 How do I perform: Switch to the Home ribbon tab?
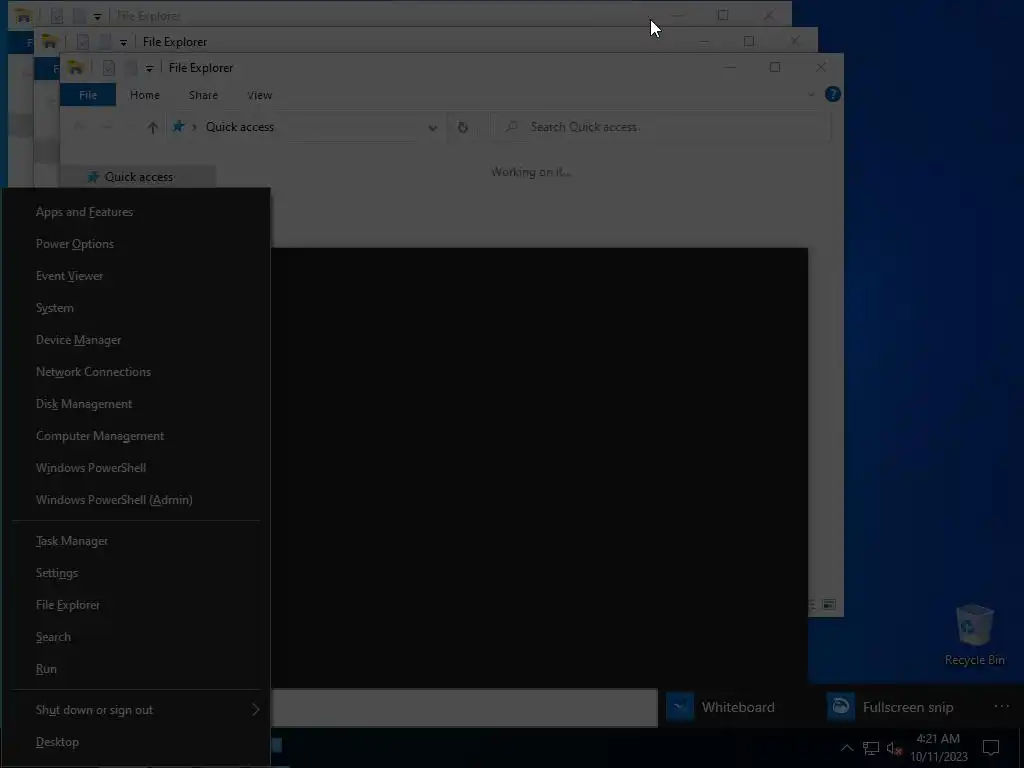144,95
